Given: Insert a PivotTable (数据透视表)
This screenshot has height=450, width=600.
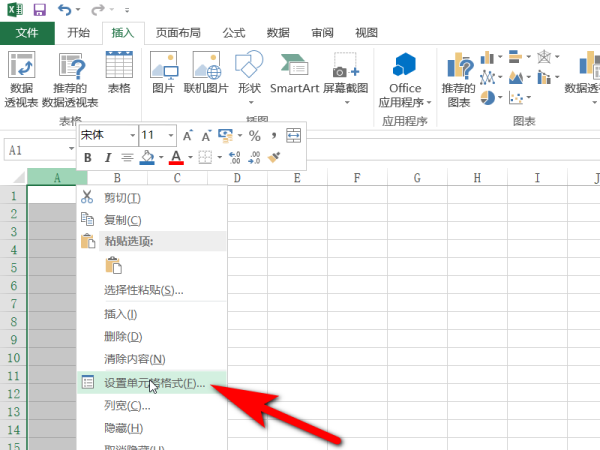Looking at the screenshot, I should point(21,80).
